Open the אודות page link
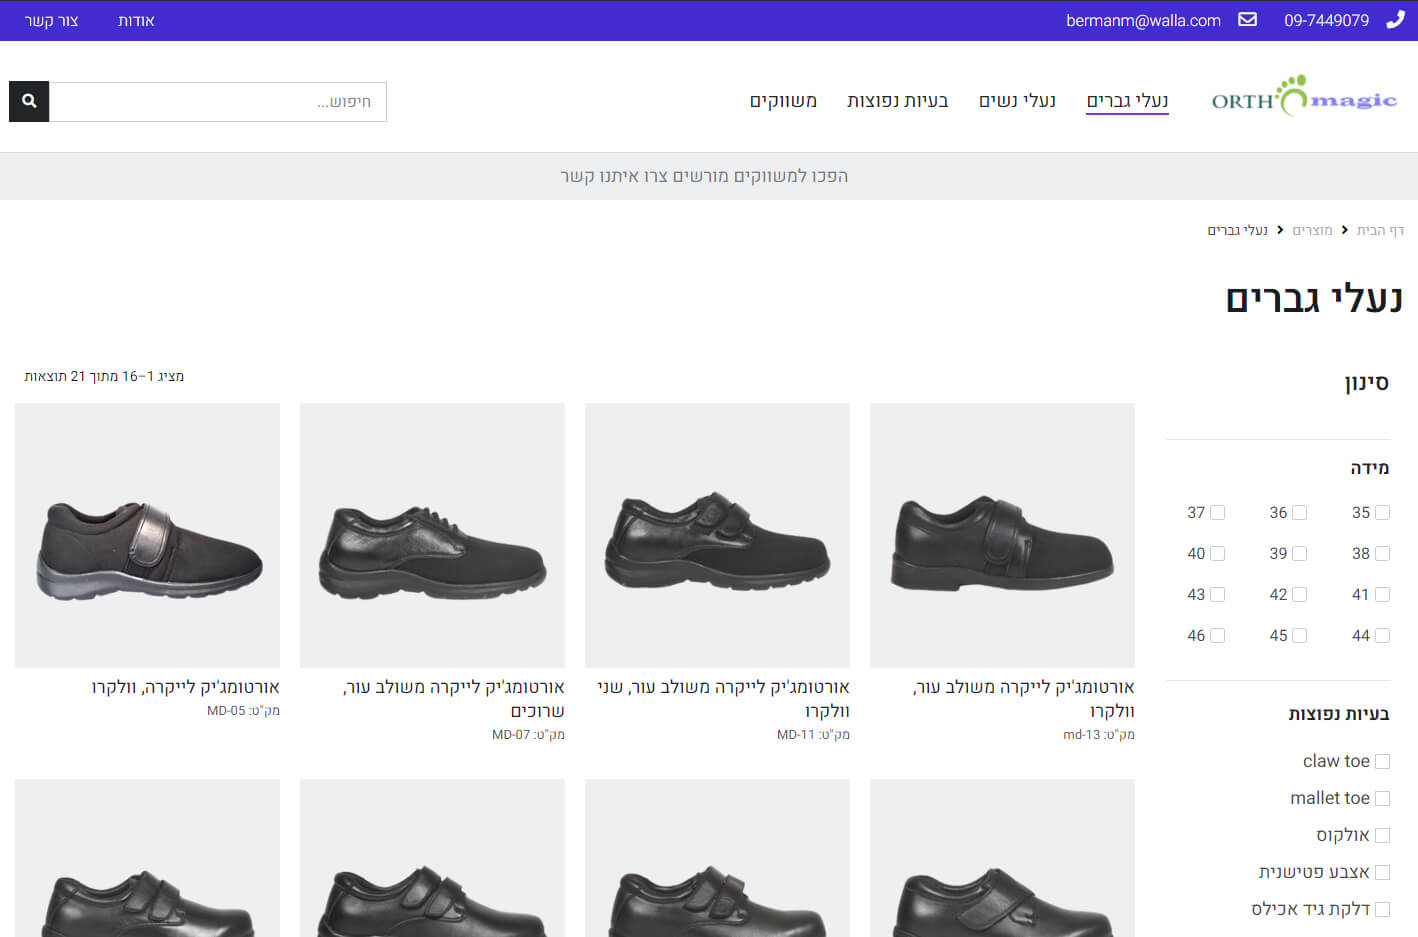This screenshot has width=1418, height=937. pyautogui.click(x=136, y=20)
